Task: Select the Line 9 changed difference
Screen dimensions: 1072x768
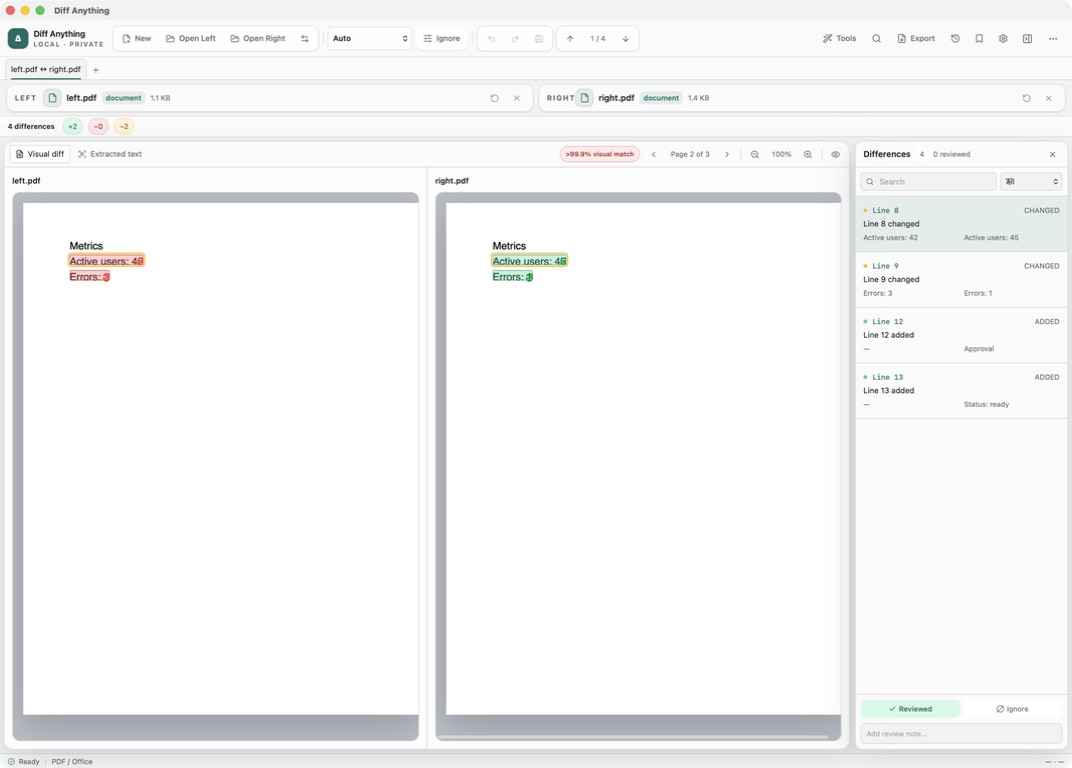Action: click(x=961, y=279)
